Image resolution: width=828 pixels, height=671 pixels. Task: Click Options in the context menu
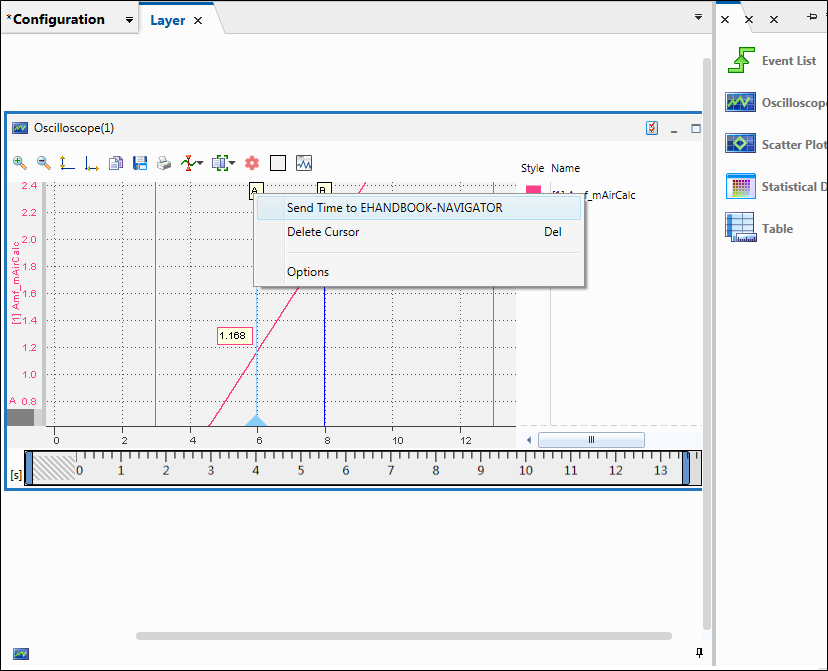click(x=308, y=272)
